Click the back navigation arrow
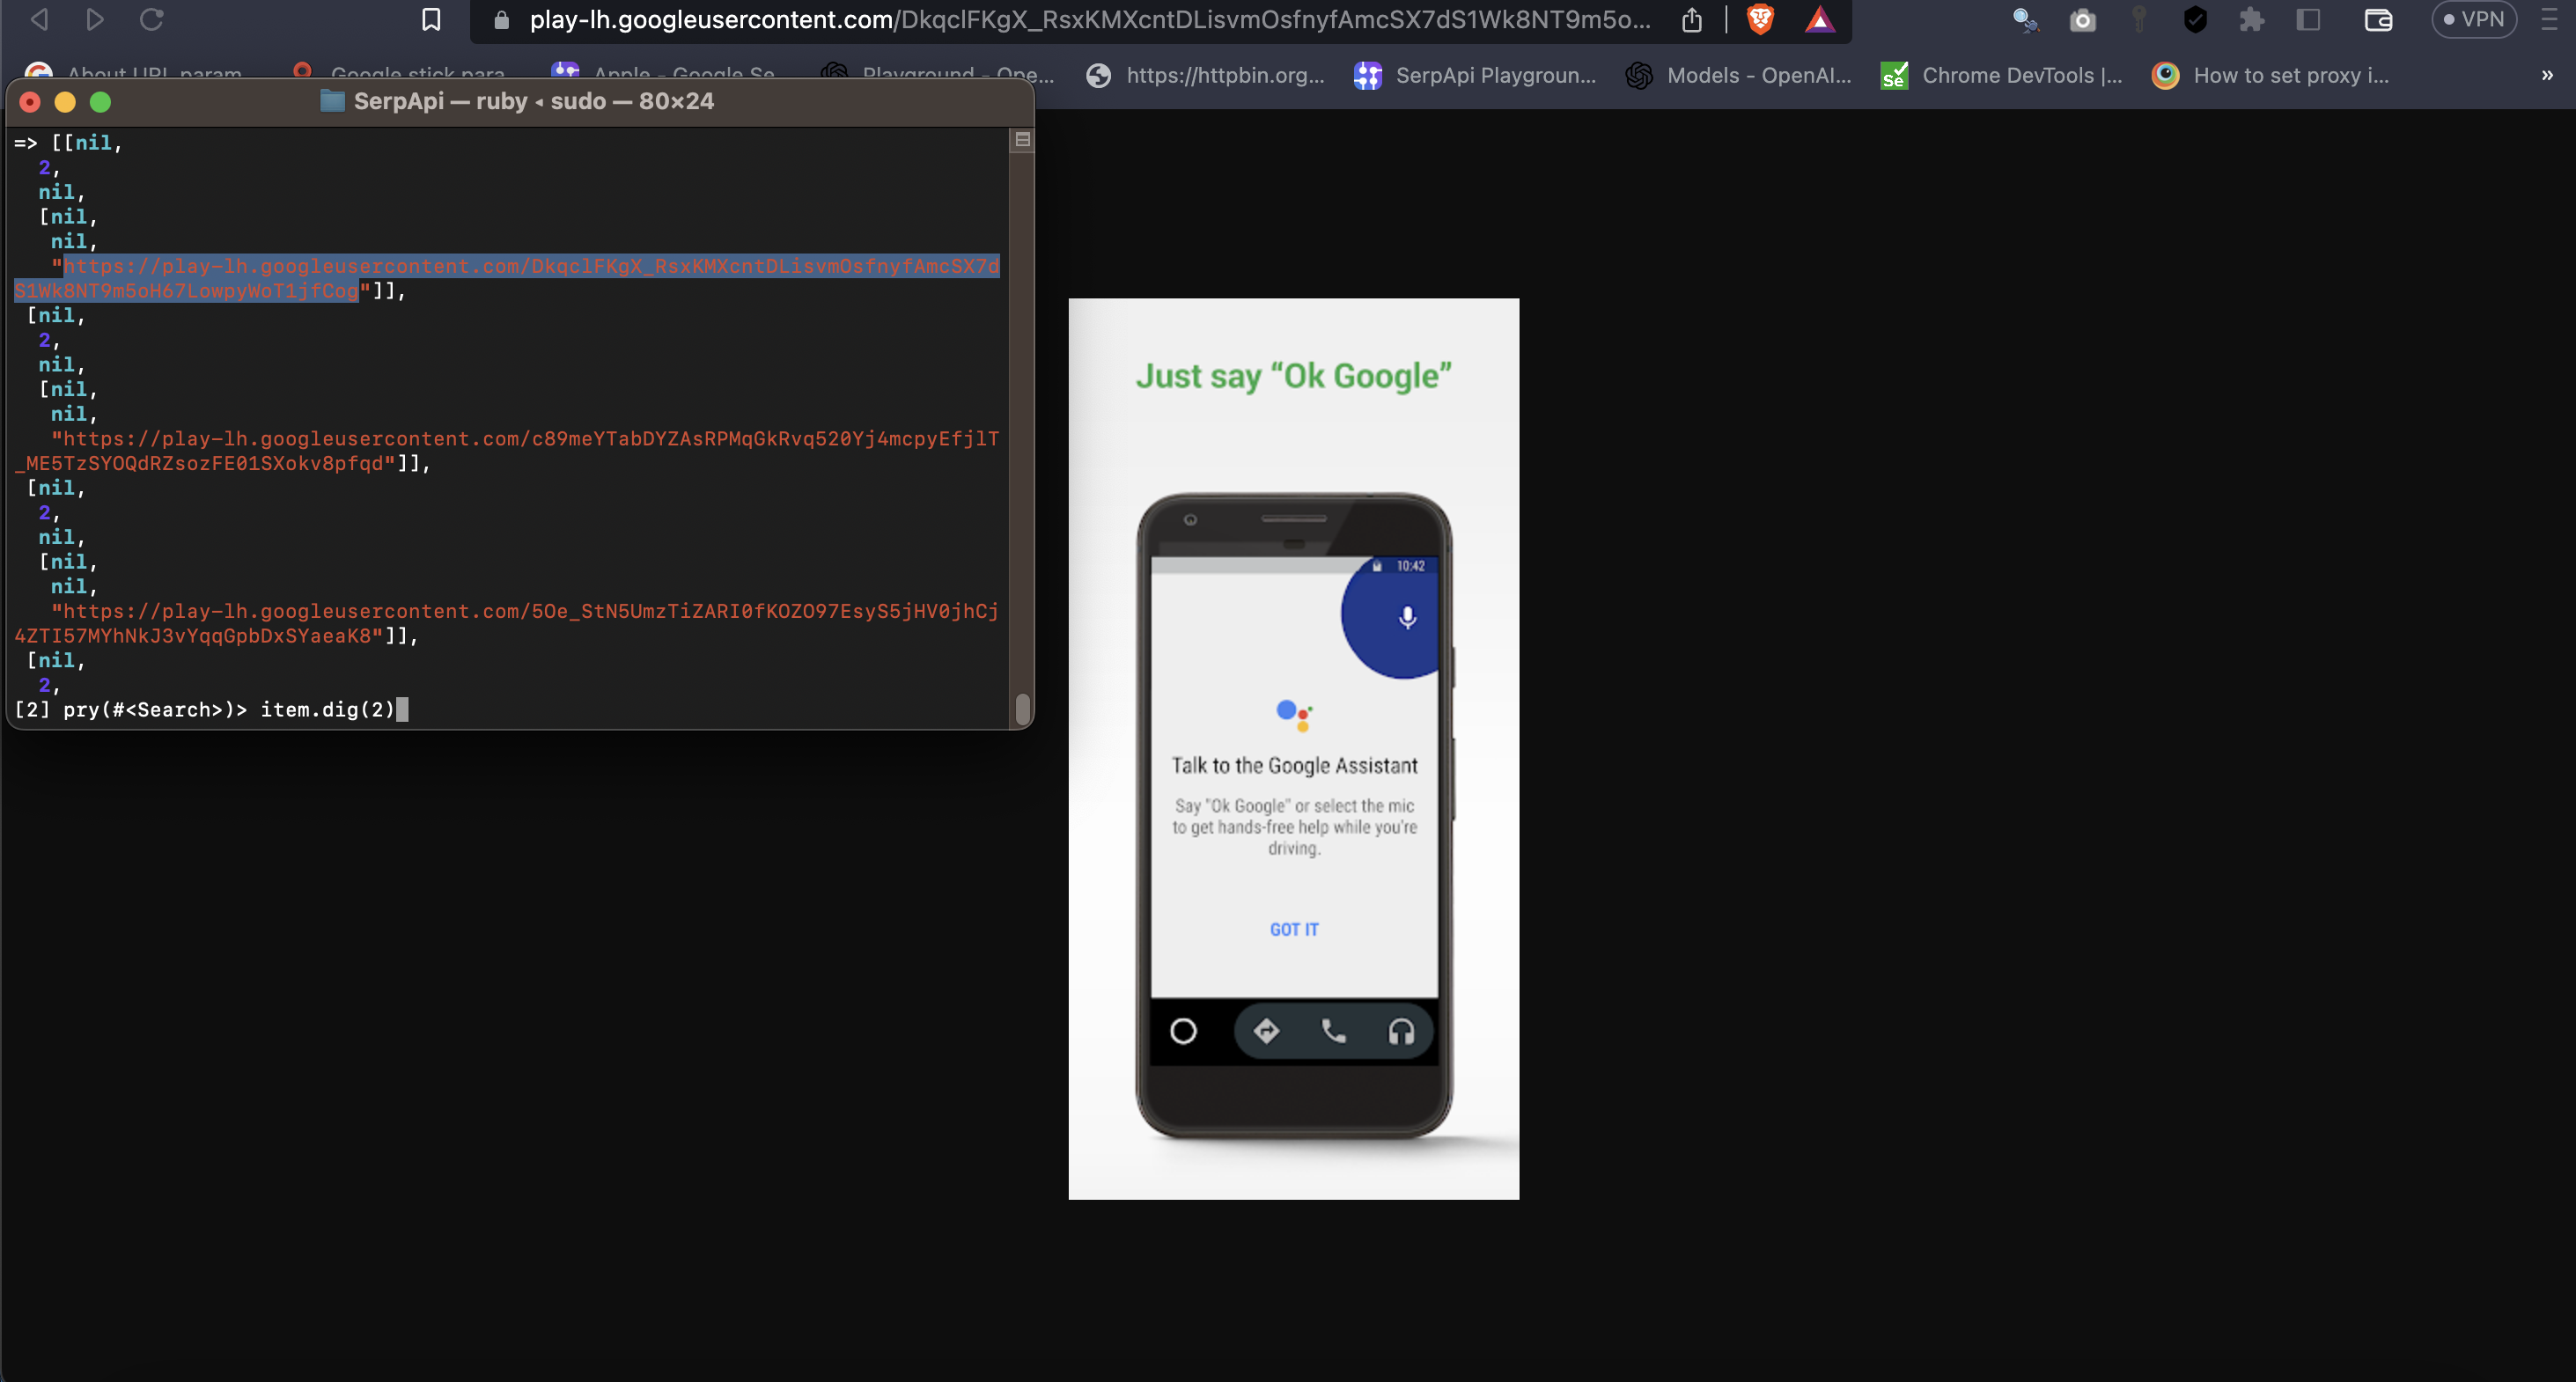 [37, 20]
